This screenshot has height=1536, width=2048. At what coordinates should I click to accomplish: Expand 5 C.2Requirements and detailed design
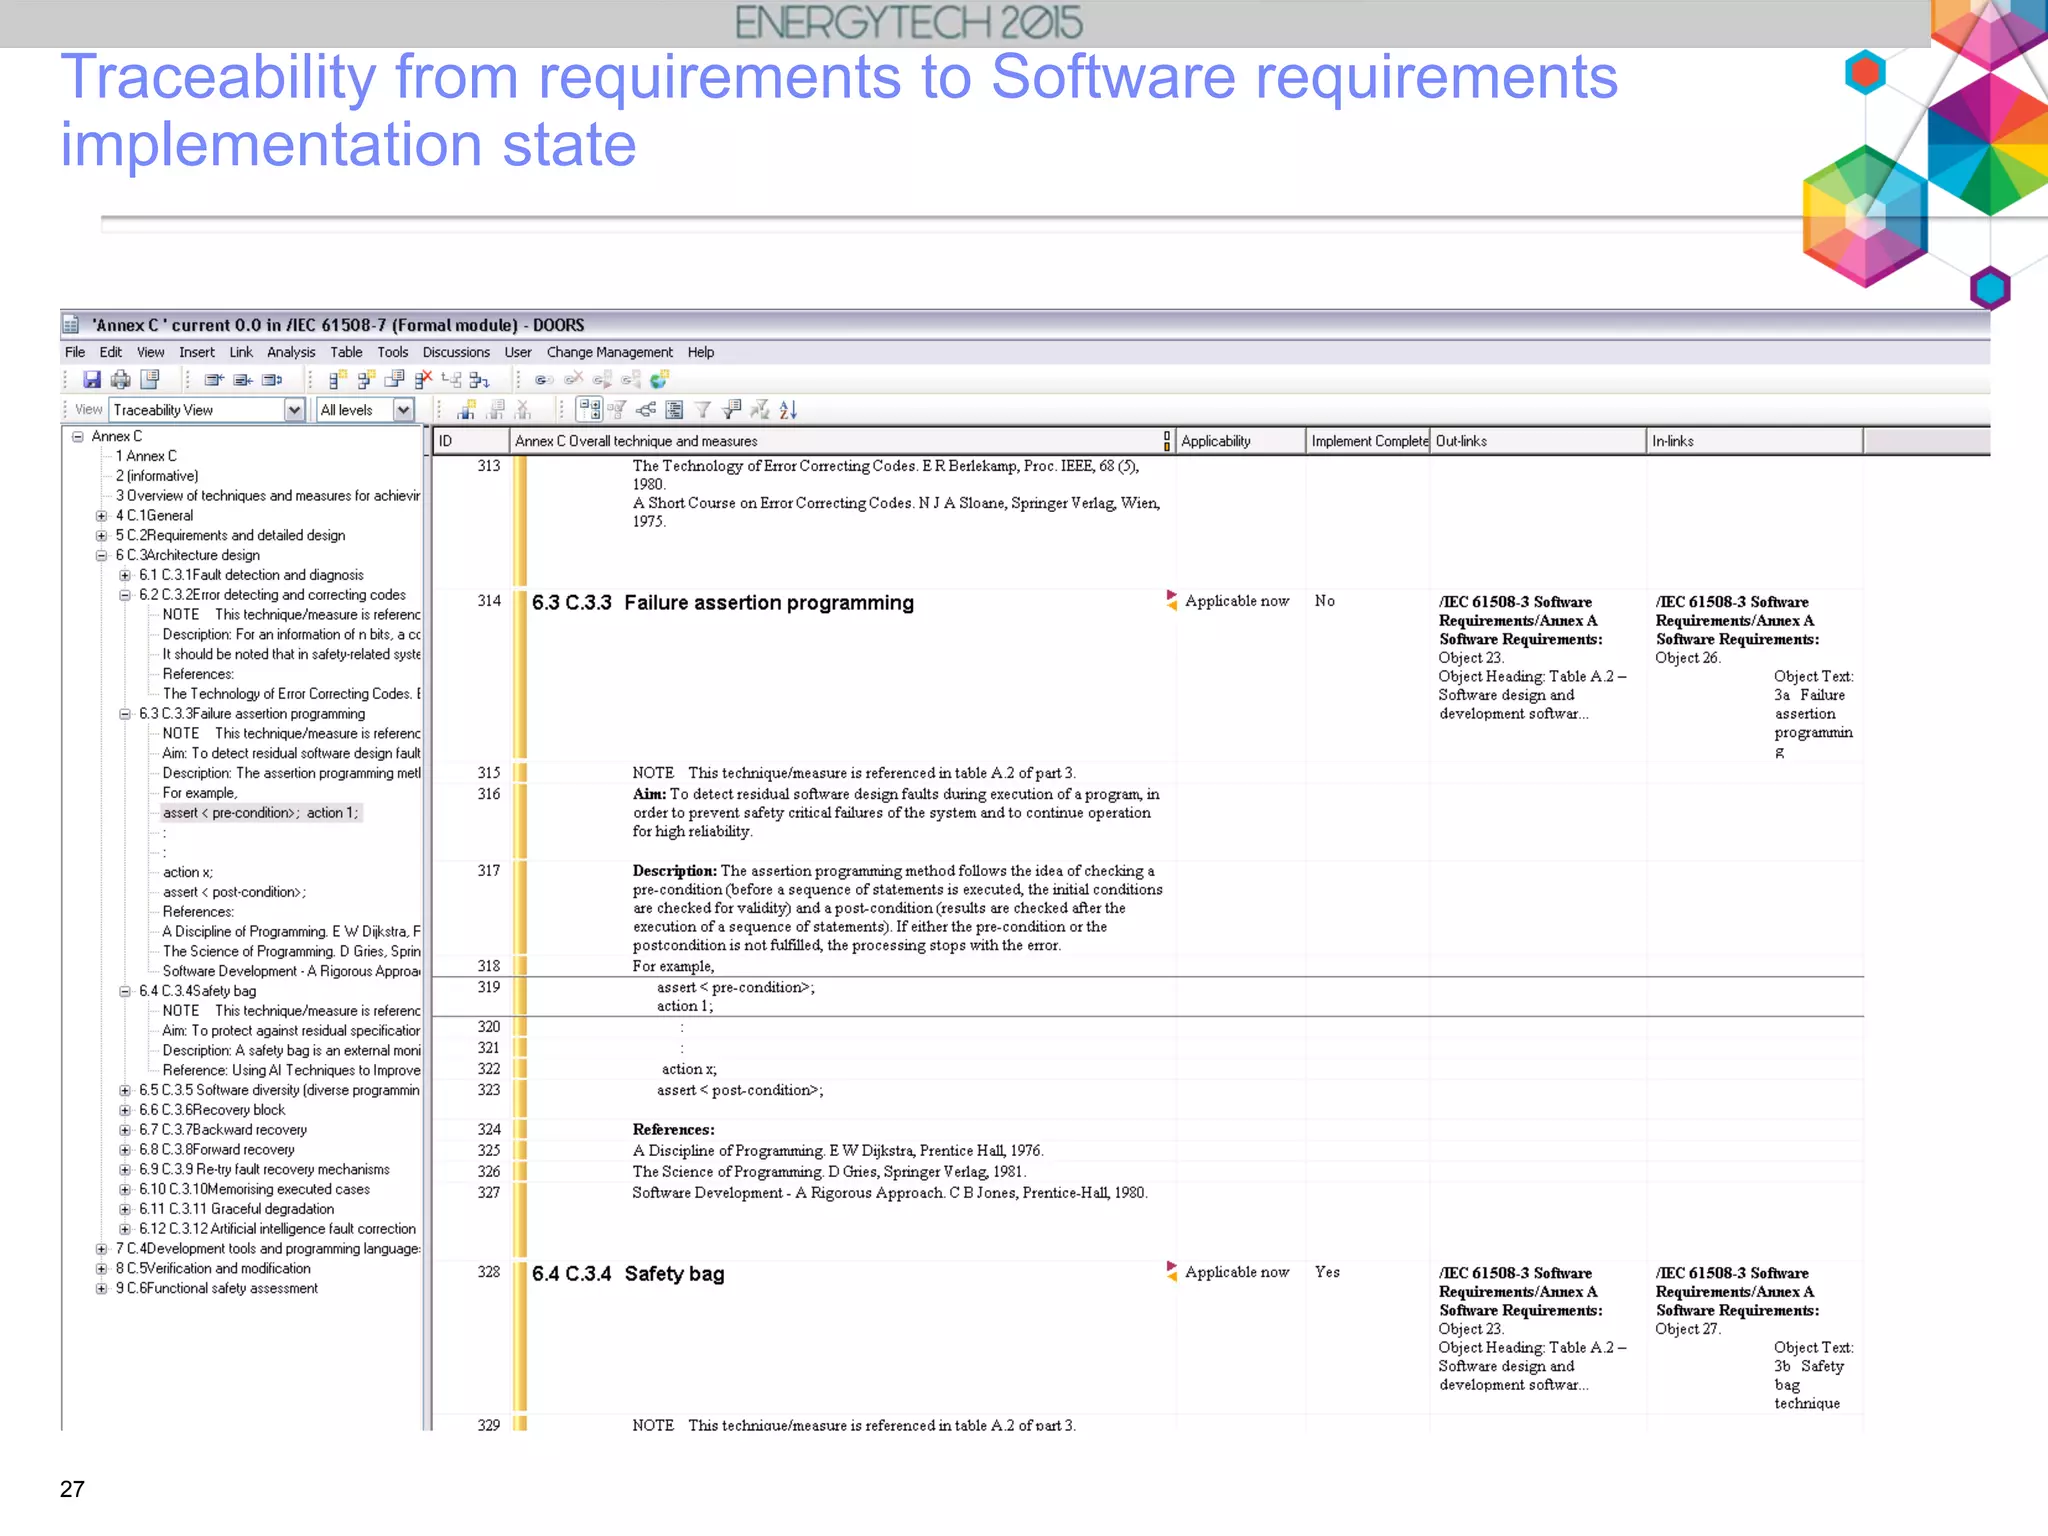pos(101,536)
